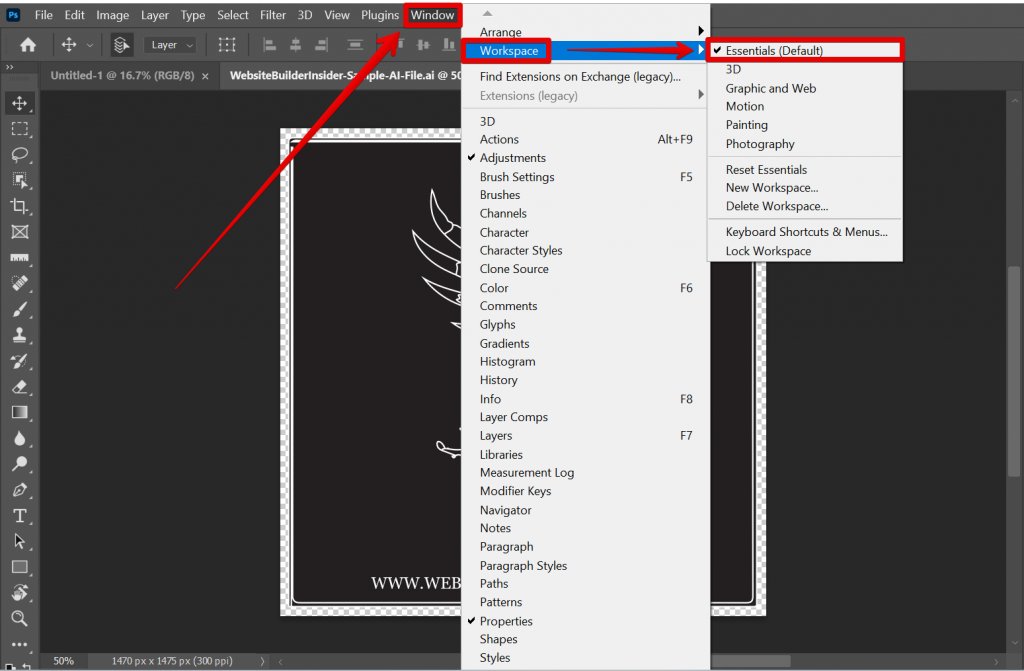Select the Crop tool
The height and width of the screenshot is (671, 1024).
(x=18, y=206)
